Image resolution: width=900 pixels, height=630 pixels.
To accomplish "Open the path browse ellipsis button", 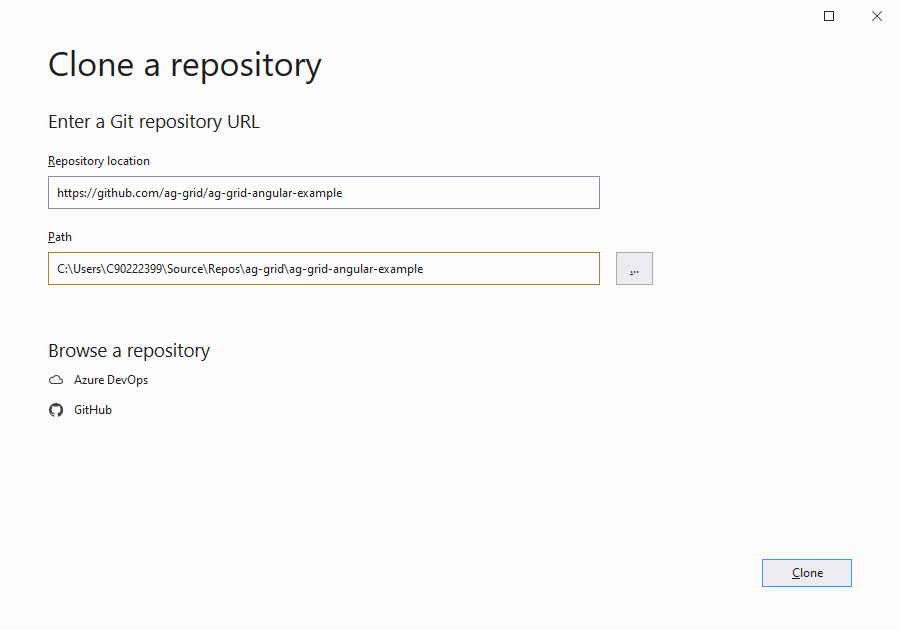I will pyautogui.click(x=634, y=269).
